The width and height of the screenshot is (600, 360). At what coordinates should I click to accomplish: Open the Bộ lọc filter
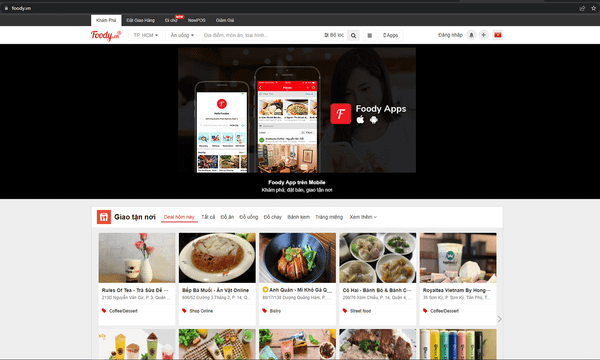coord(334,35)
